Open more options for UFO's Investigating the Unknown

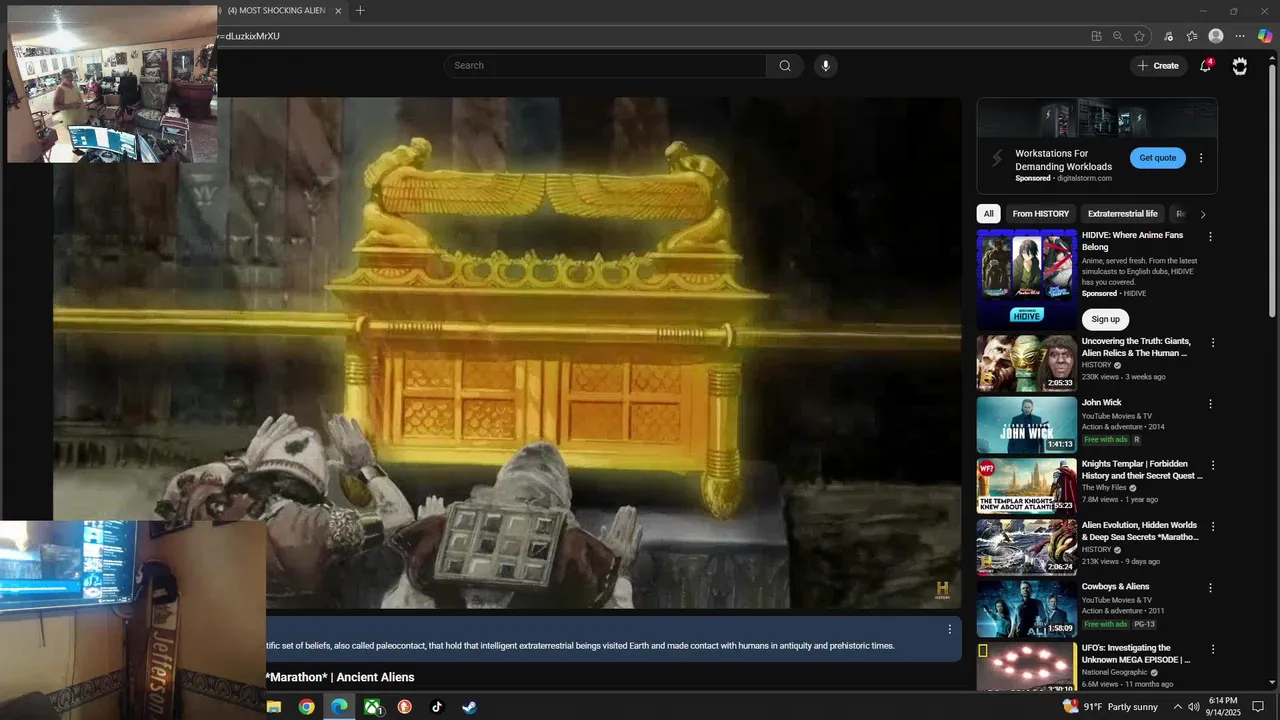pos(1213,650)
